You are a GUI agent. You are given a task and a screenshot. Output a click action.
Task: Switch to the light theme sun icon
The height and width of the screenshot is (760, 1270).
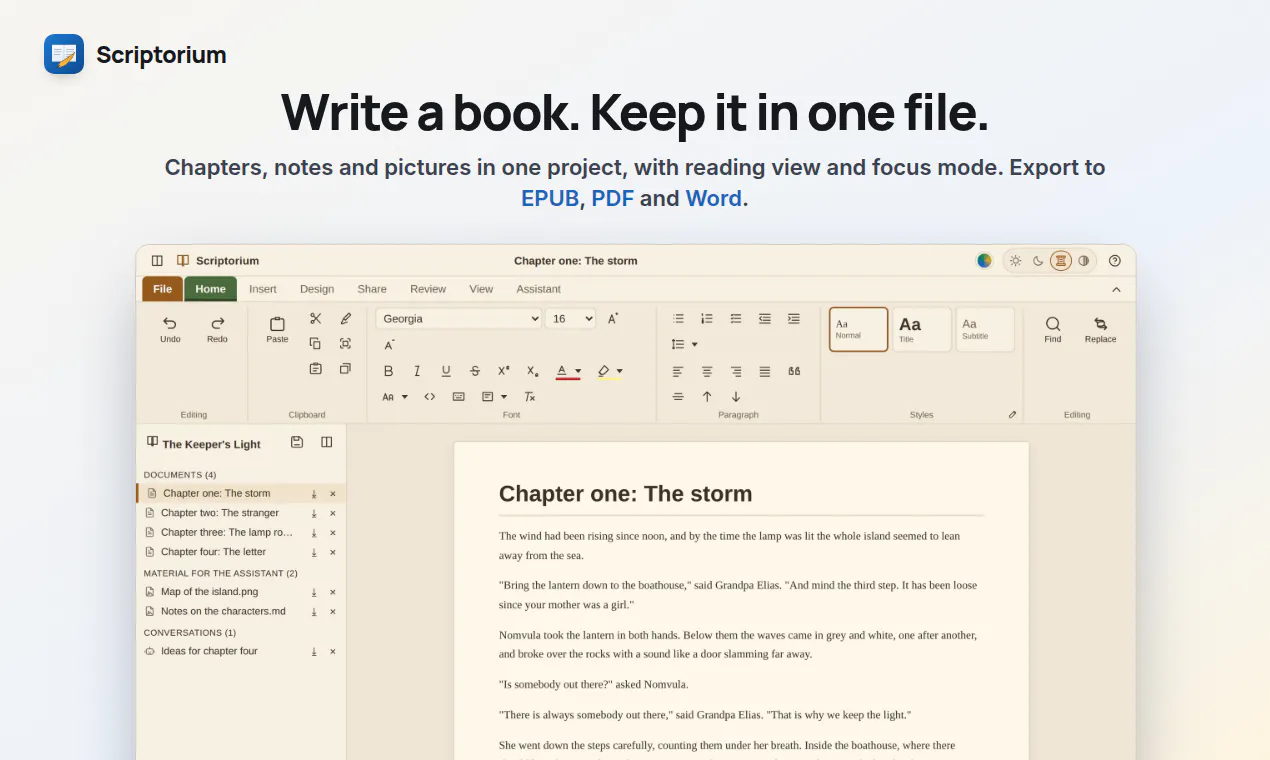[x=1016, y=261]
